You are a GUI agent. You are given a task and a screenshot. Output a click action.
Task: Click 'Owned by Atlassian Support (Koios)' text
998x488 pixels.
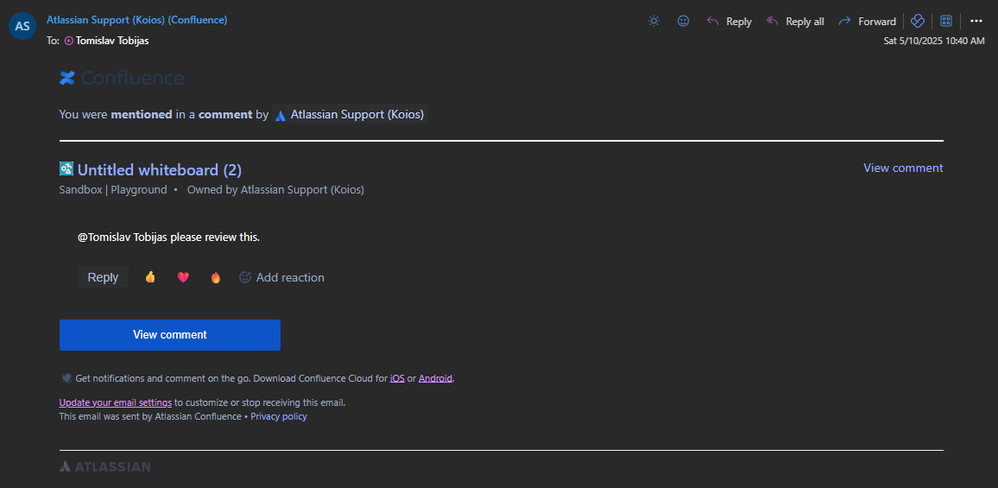[x=276, y=190]
